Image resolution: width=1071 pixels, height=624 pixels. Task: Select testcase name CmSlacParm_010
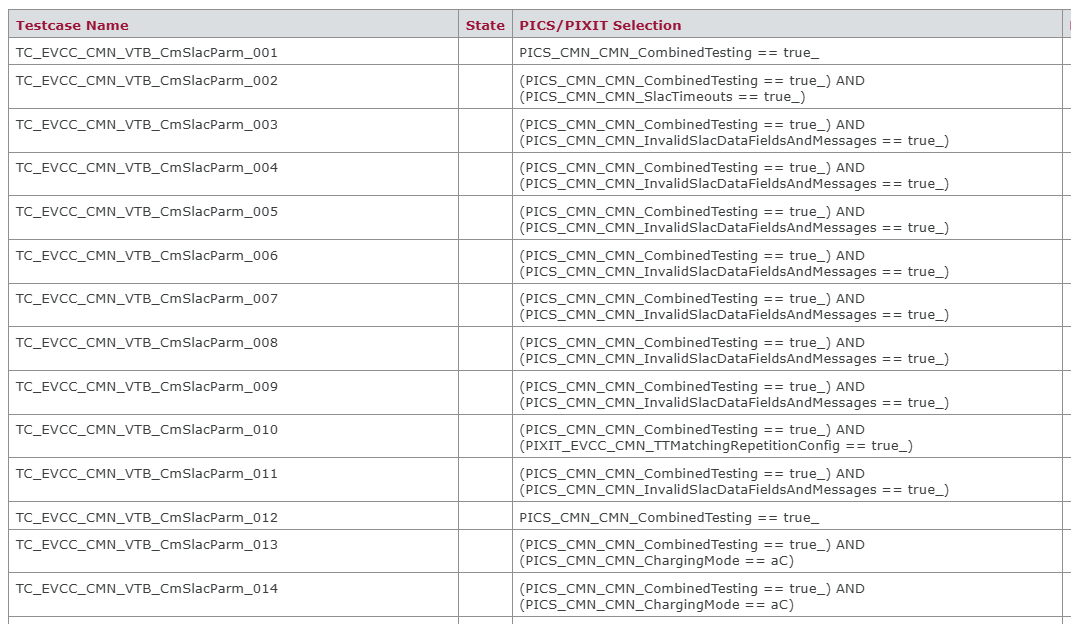point(147,429)
